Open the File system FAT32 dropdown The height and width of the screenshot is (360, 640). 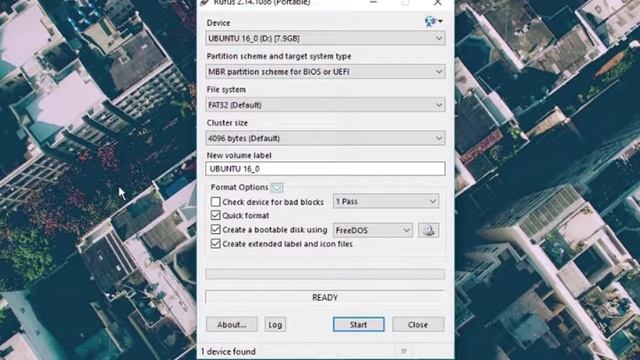325,105
